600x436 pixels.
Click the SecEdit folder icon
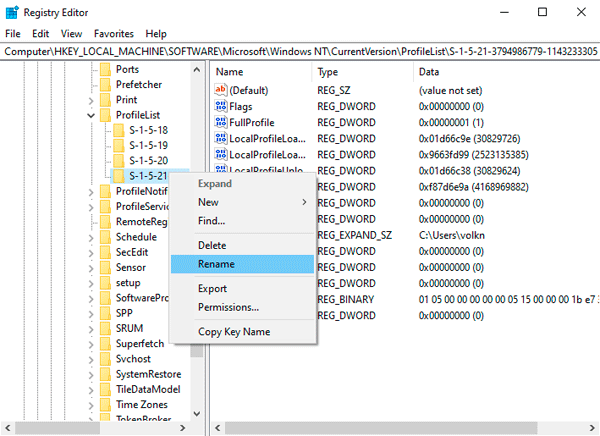[105, 252]
